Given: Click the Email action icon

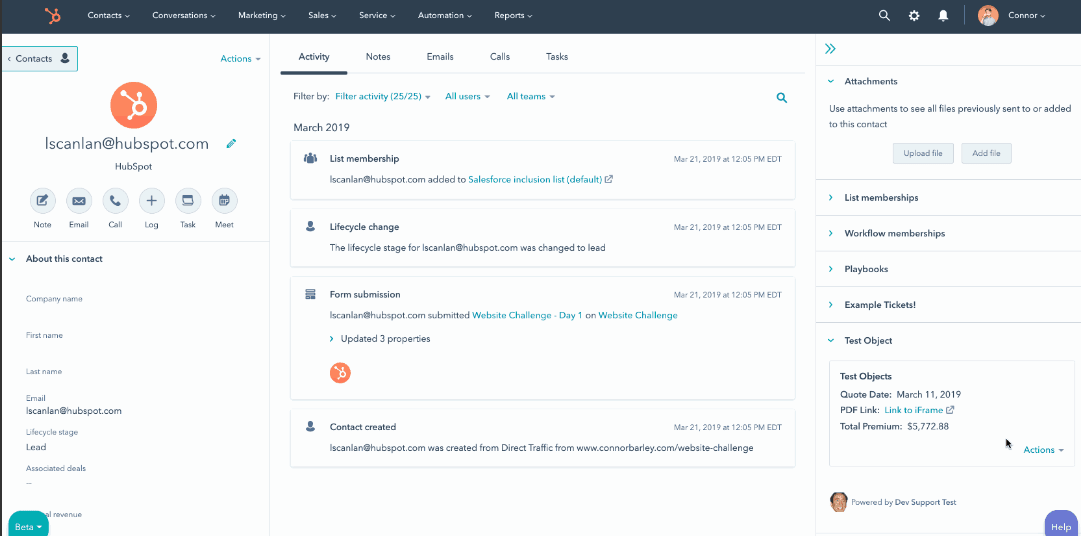Looking at the screenshot, I should (79, 201).
